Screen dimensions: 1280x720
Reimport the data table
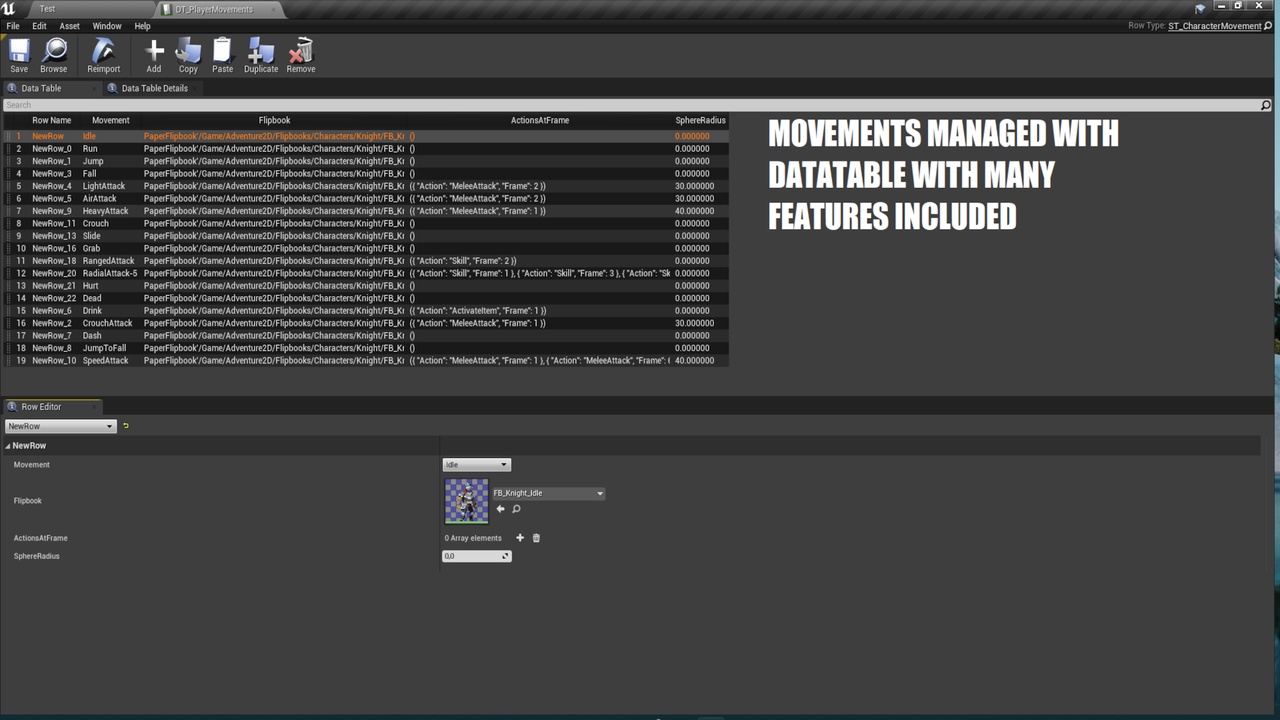click(x=103, y=55)
